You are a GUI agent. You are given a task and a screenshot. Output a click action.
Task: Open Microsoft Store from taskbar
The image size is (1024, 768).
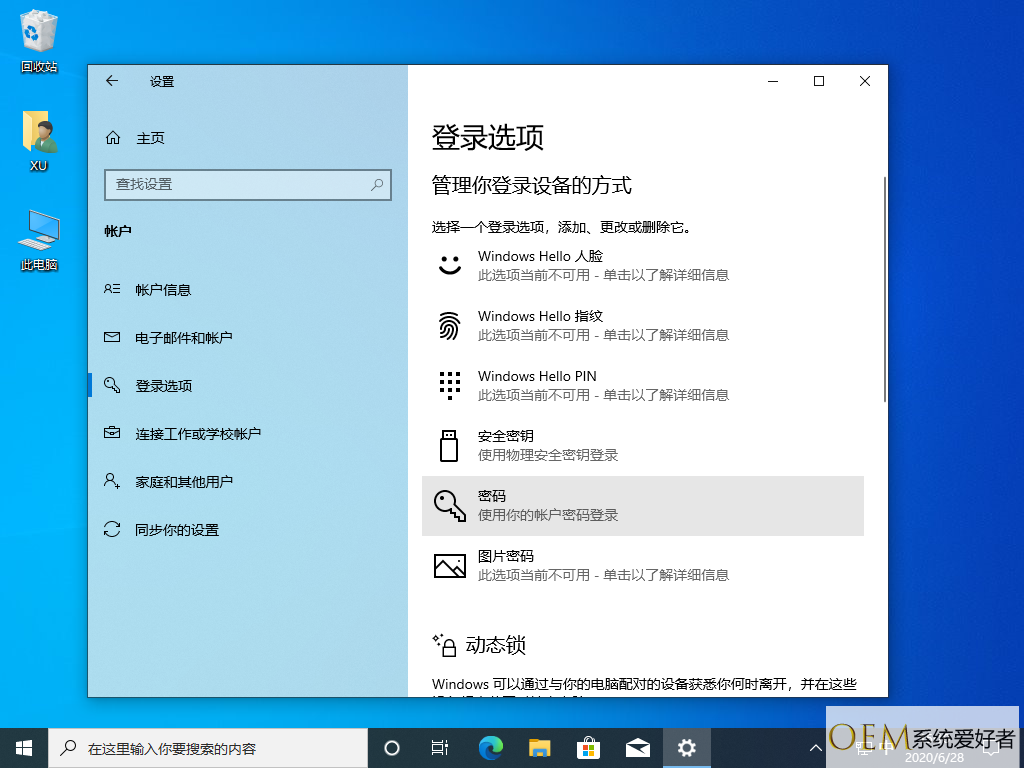tap(588, 748)
